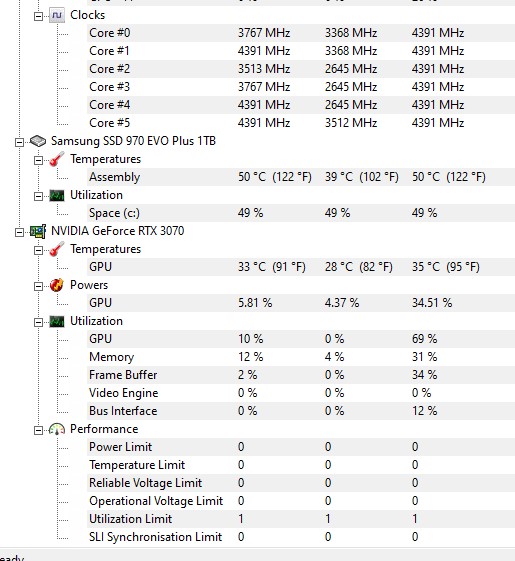Image resolution: width=515 pixels, height=561 pixels.
Task: Click the GPU Utilization graph icon
Action: 57,321
